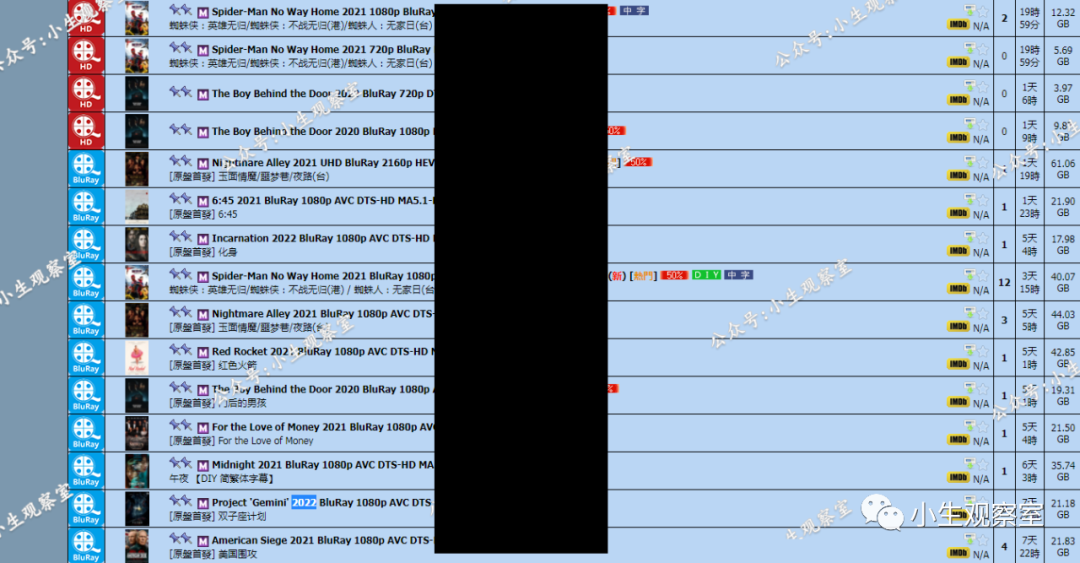Open IMDb badge for Spider-Man 1080p 12.32 GB row
The width and height of the screenshot is (1080, 563).
(x=958, y=25)
